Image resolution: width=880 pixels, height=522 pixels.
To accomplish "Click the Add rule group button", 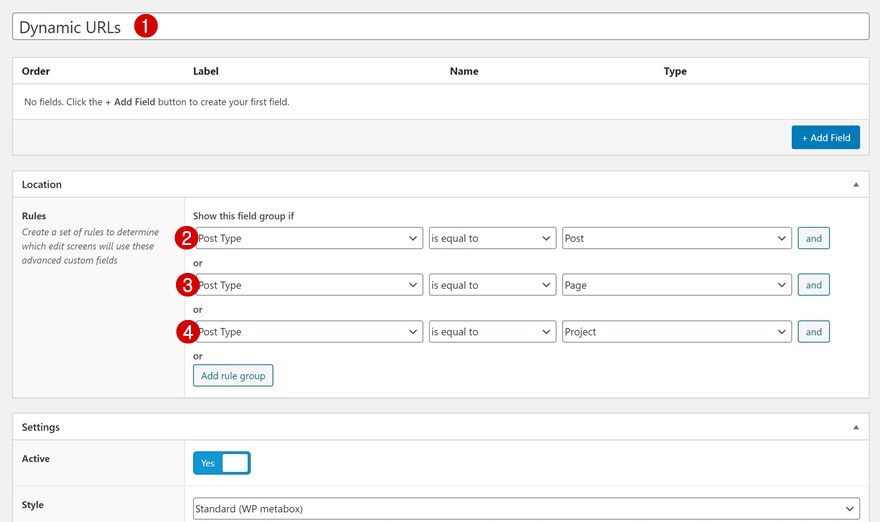I will 233,376.
